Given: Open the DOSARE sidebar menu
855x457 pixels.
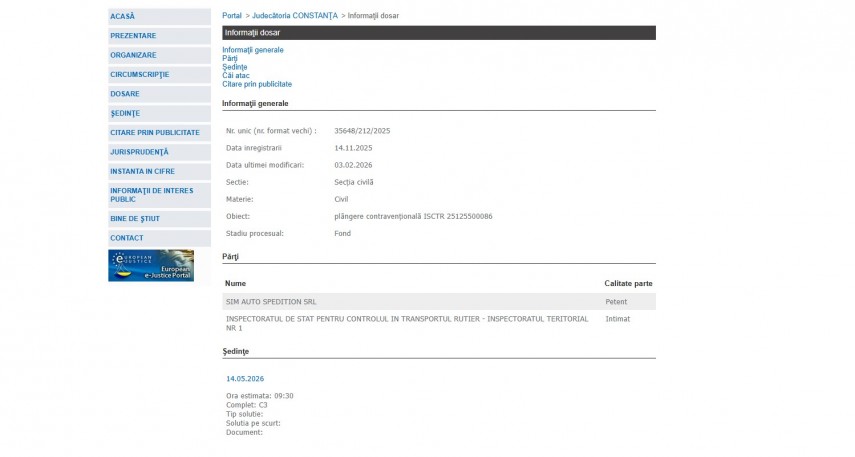Looking at the screenshot, I should [x=125, y=94].
